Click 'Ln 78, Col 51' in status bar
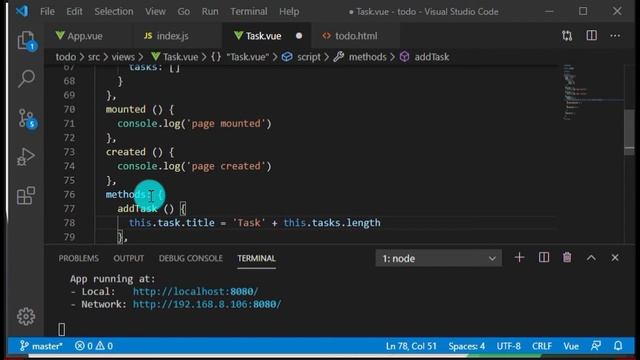 [x=411, y=346]
